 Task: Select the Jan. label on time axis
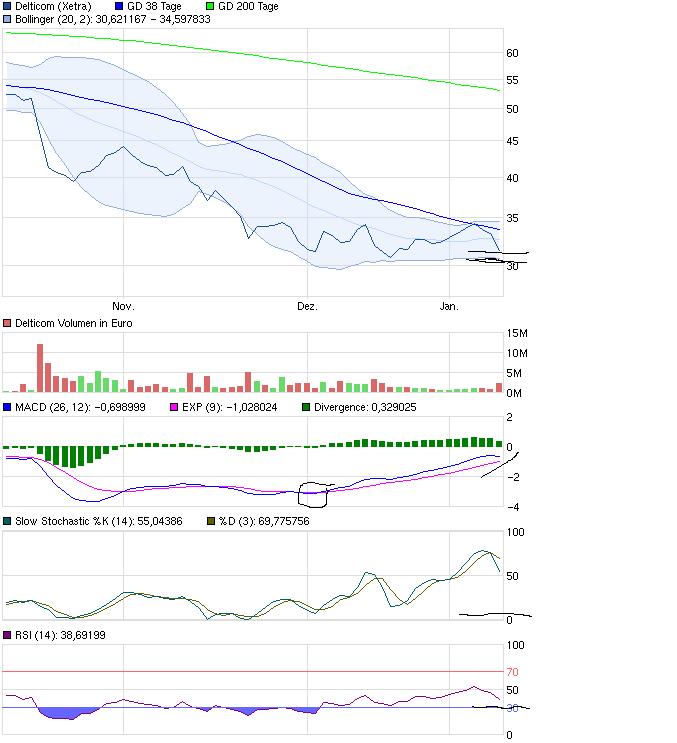(449, 307)
